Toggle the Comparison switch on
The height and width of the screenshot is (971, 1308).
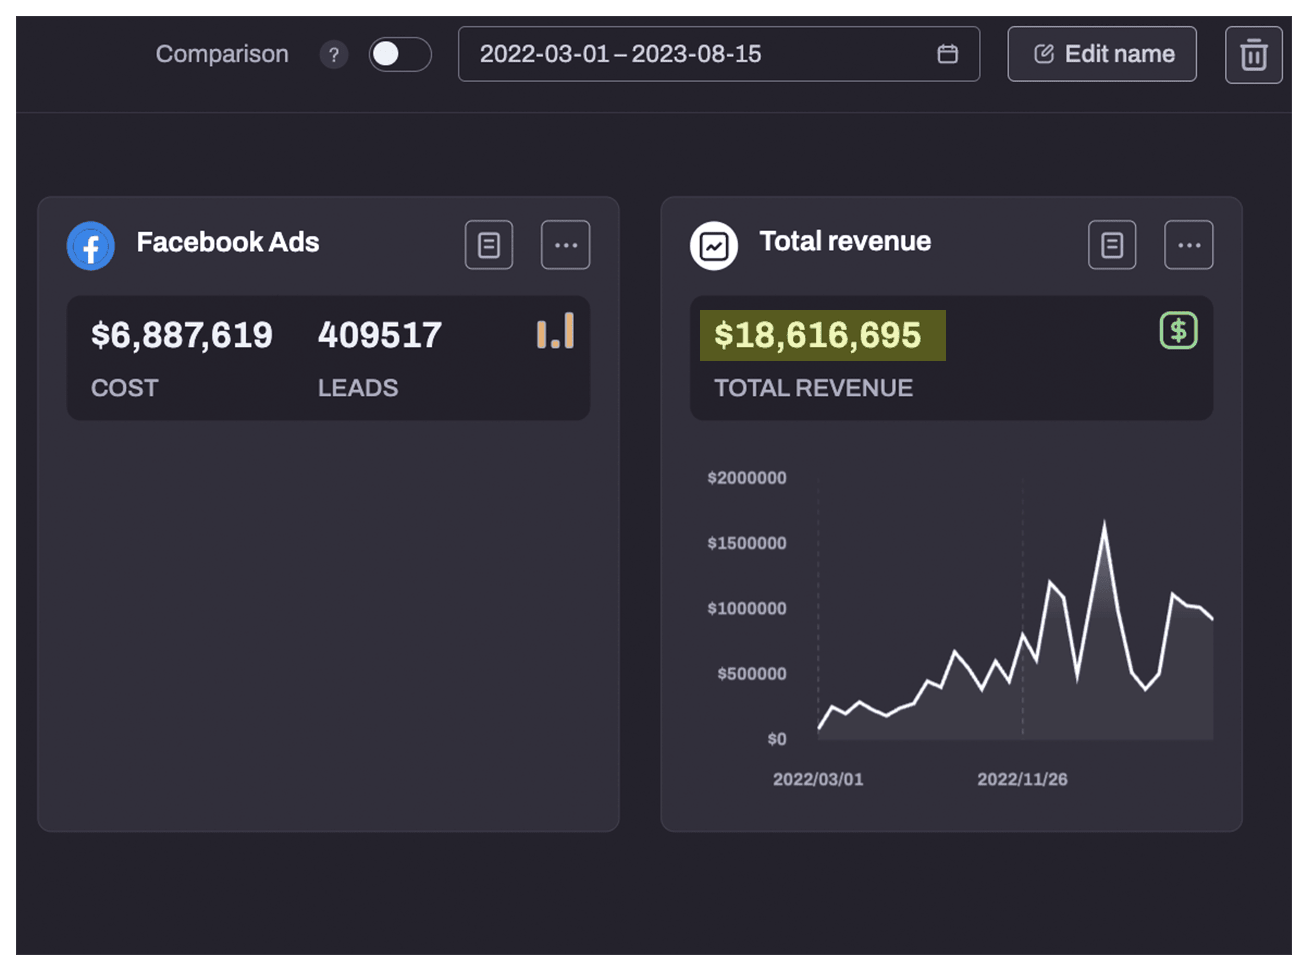(x=399, y=54)
